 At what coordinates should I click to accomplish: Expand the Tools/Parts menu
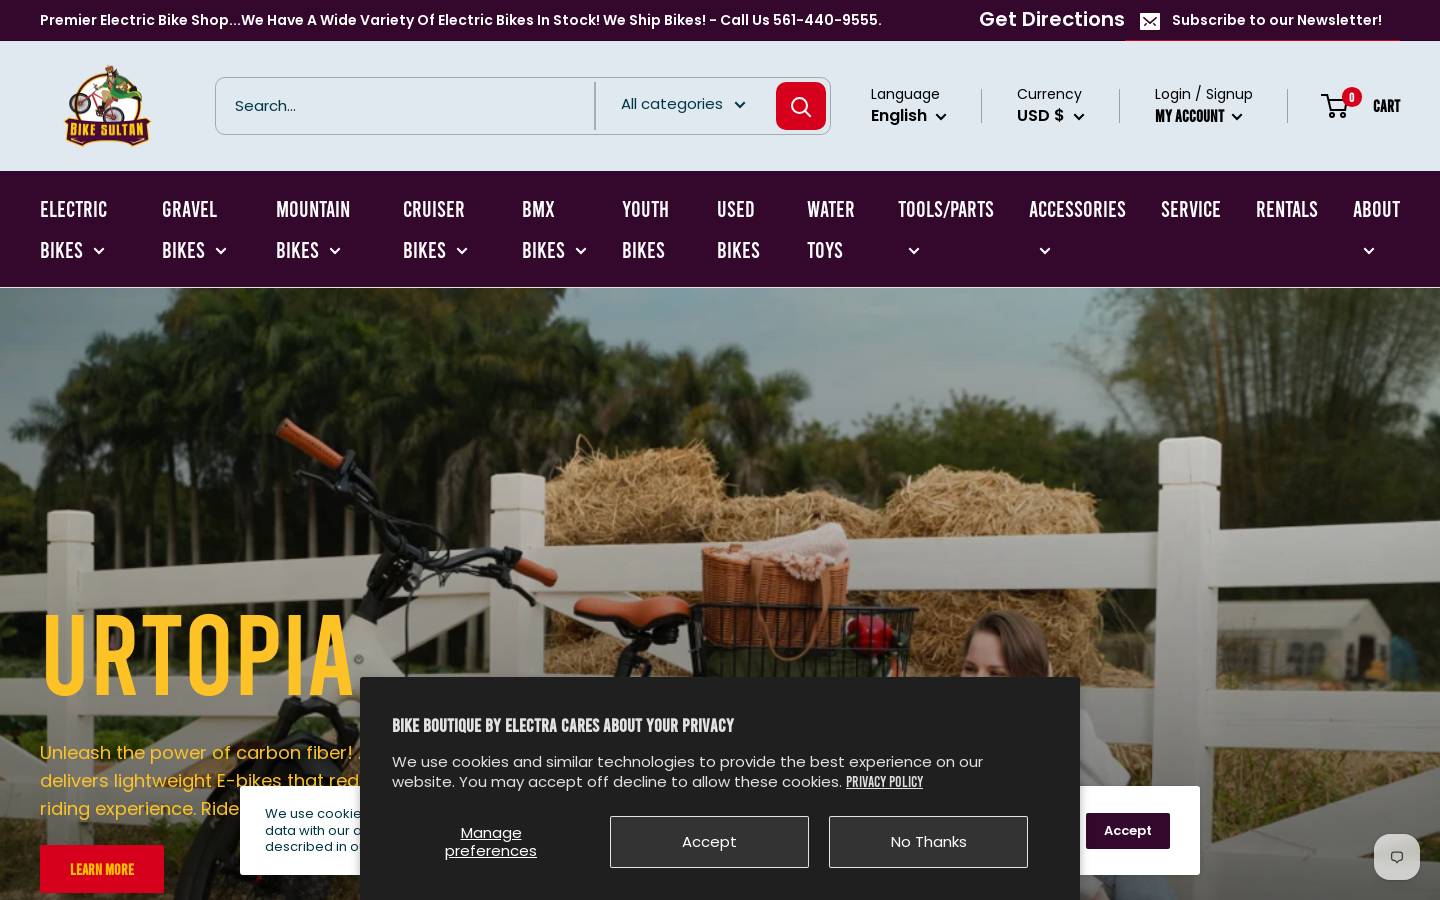(945, 230)
